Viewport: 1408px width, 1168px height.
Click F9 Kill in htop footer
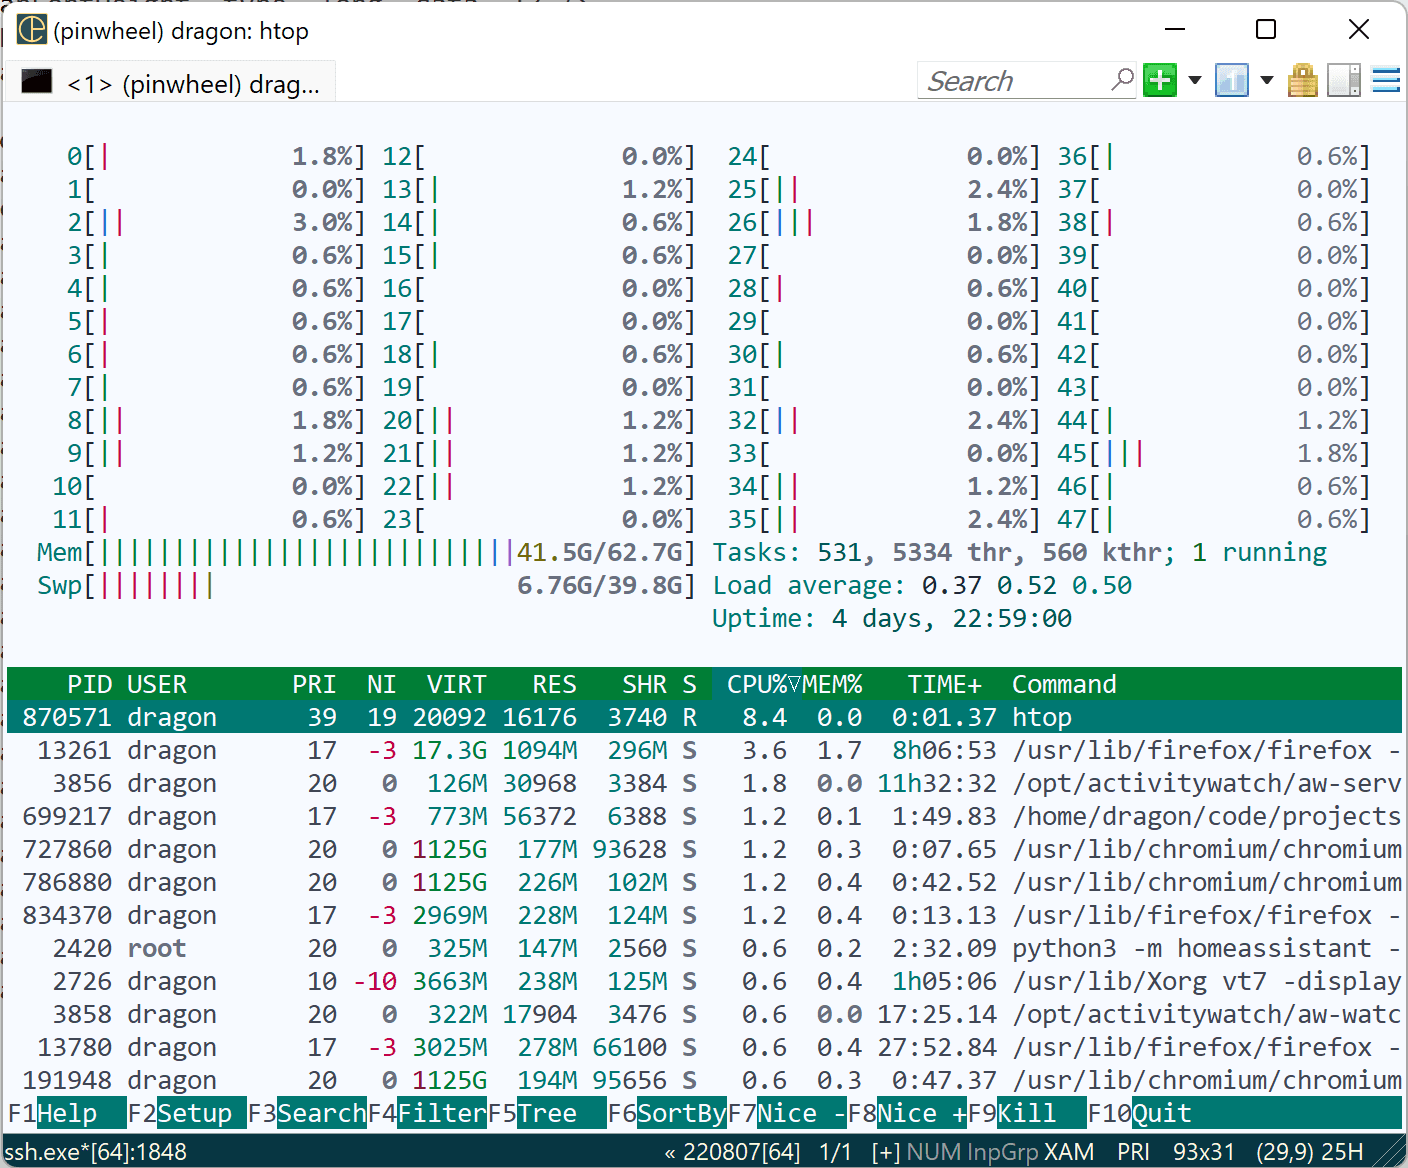tap(1027, 1113)
